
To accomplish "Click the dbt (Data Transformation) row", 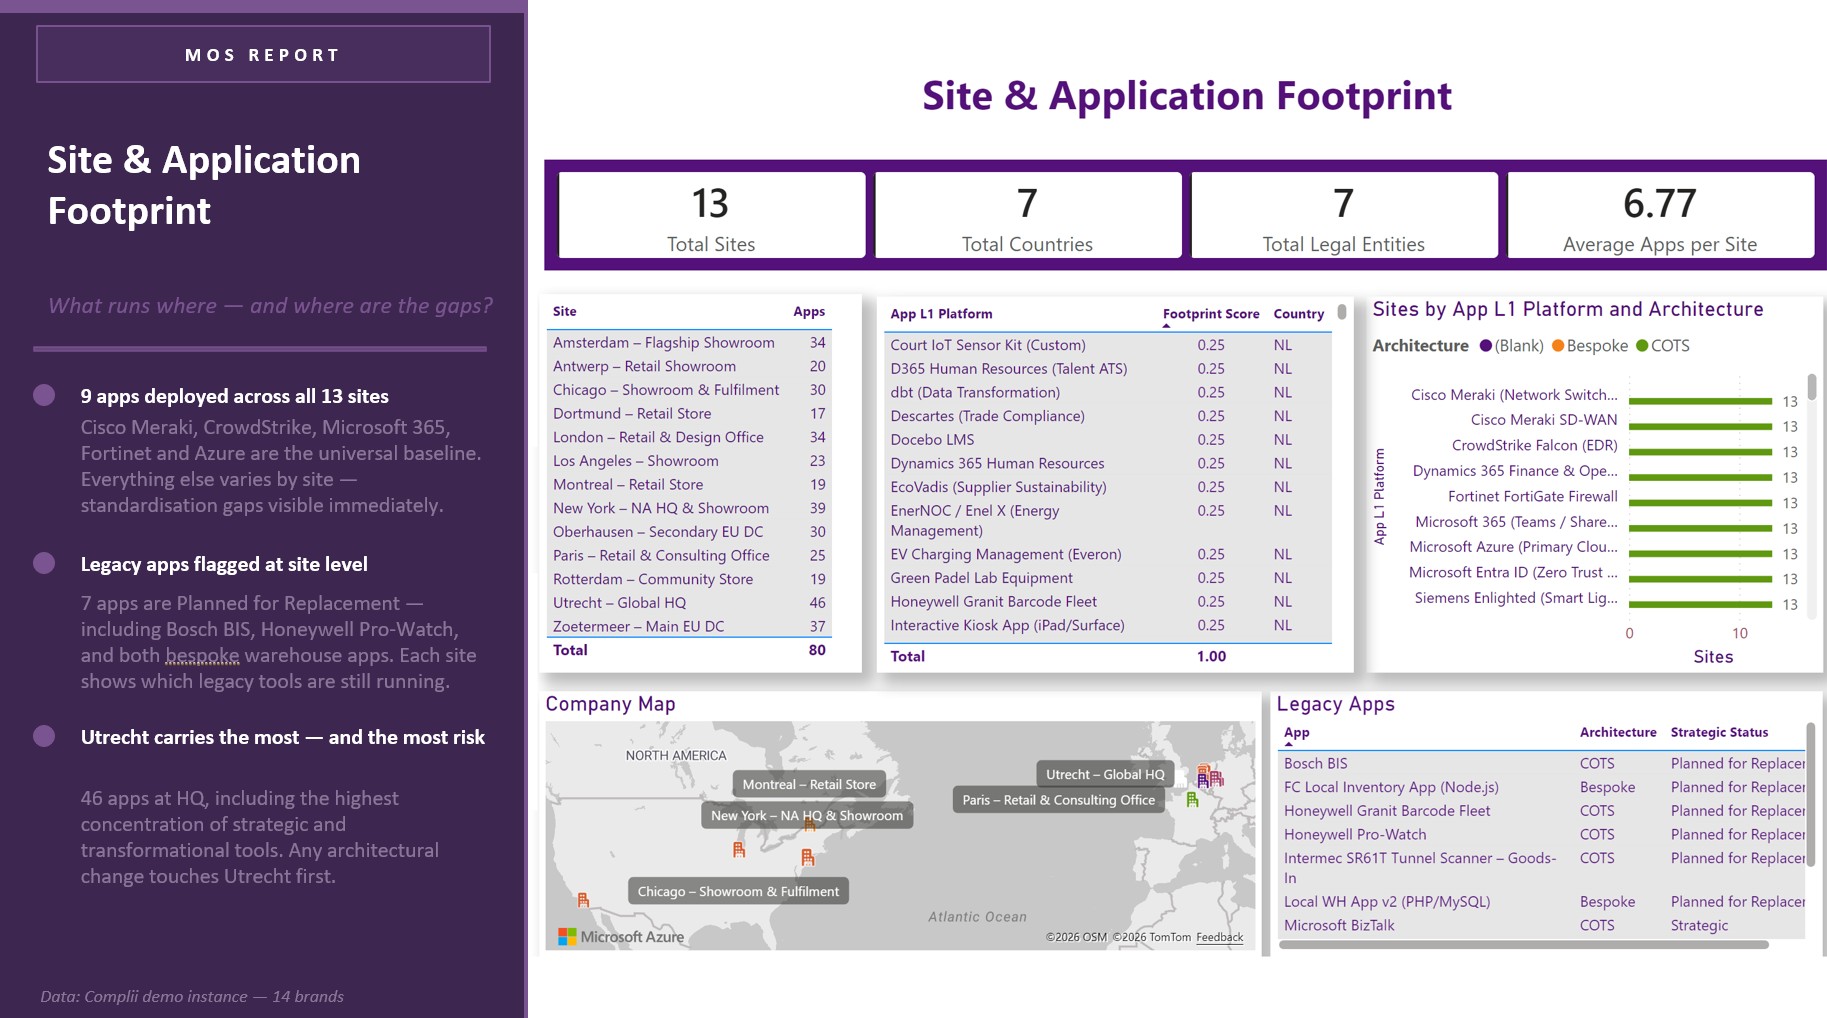I will (1109, 392).
